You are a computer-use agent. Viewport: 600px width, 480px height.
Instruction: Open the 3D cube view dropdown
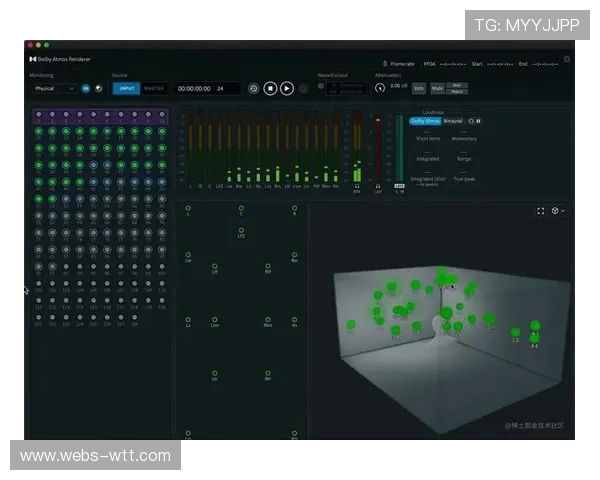(x=558, y=211)
